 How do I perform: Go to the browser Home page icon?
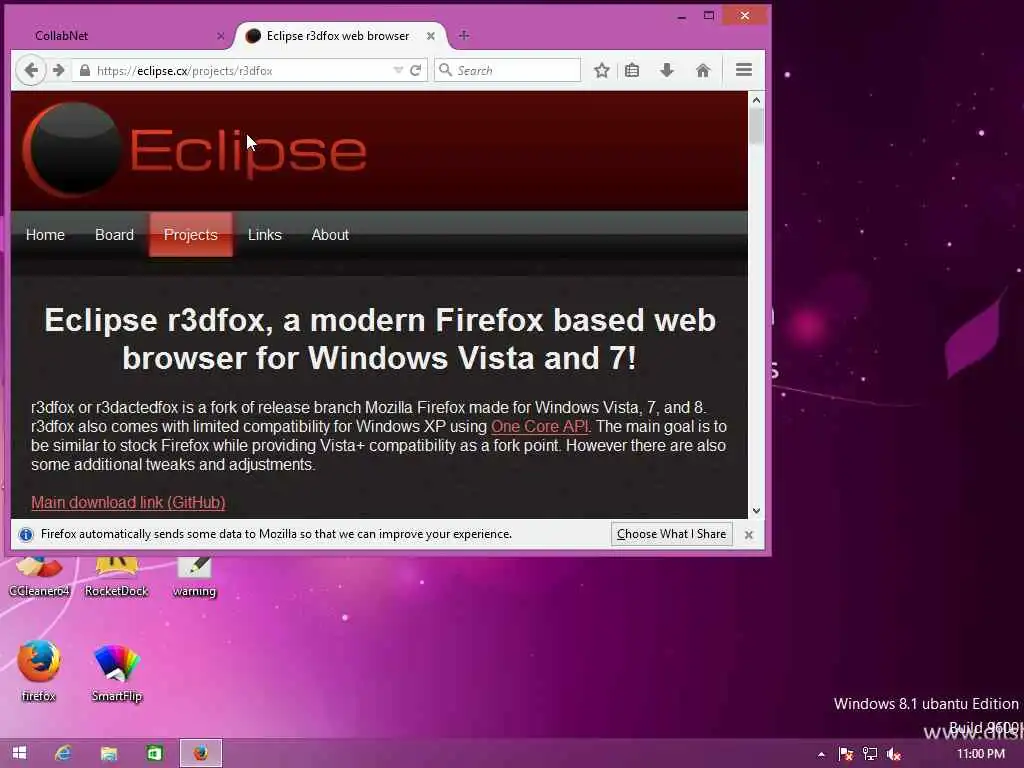click(x=703, y=70)
